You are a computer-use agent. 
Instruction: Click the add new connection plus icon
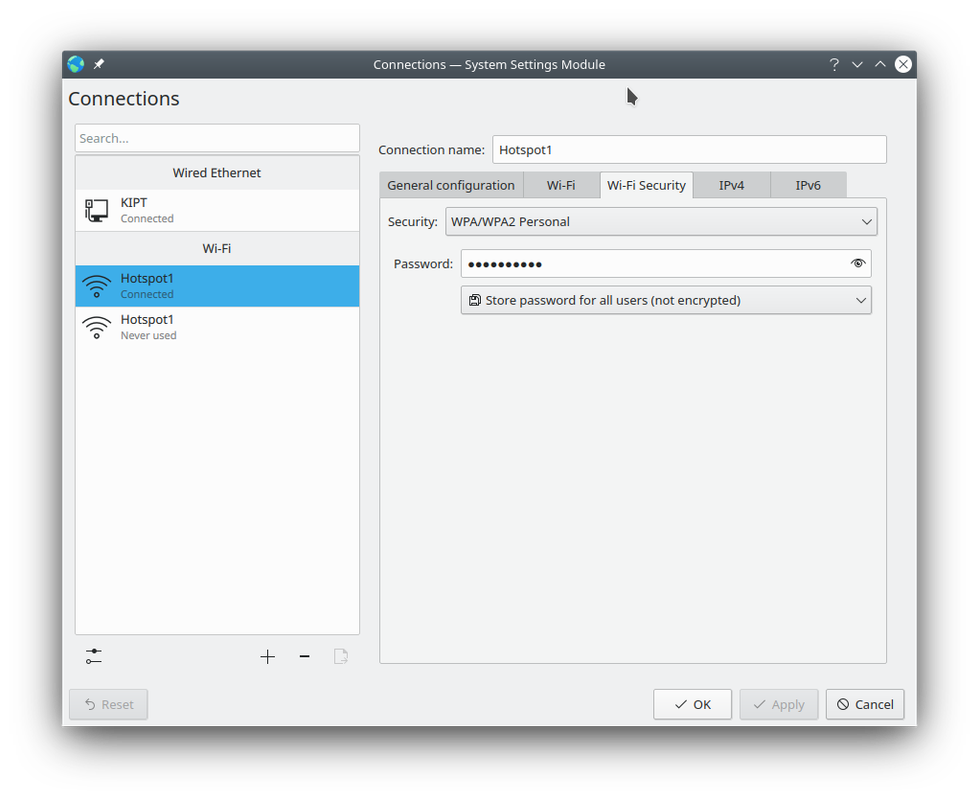267,656
